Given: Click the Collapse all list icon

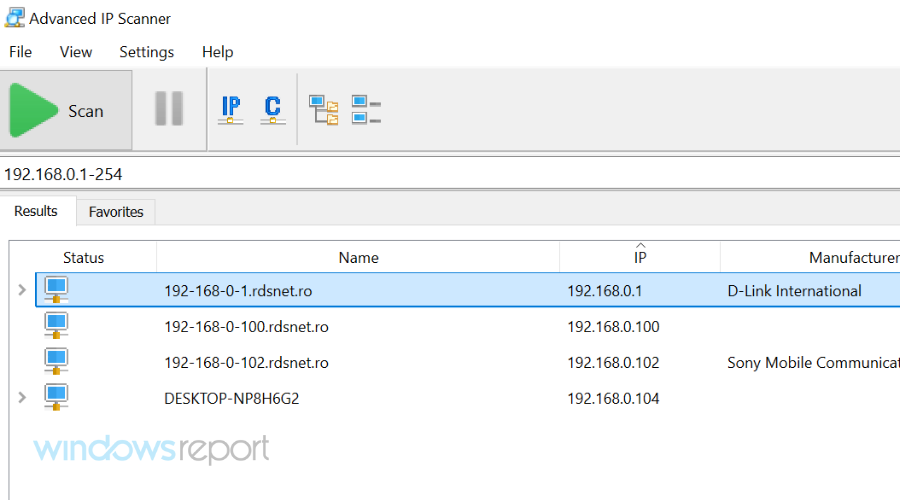Looking at the screenshot, I should coord(366,110).
